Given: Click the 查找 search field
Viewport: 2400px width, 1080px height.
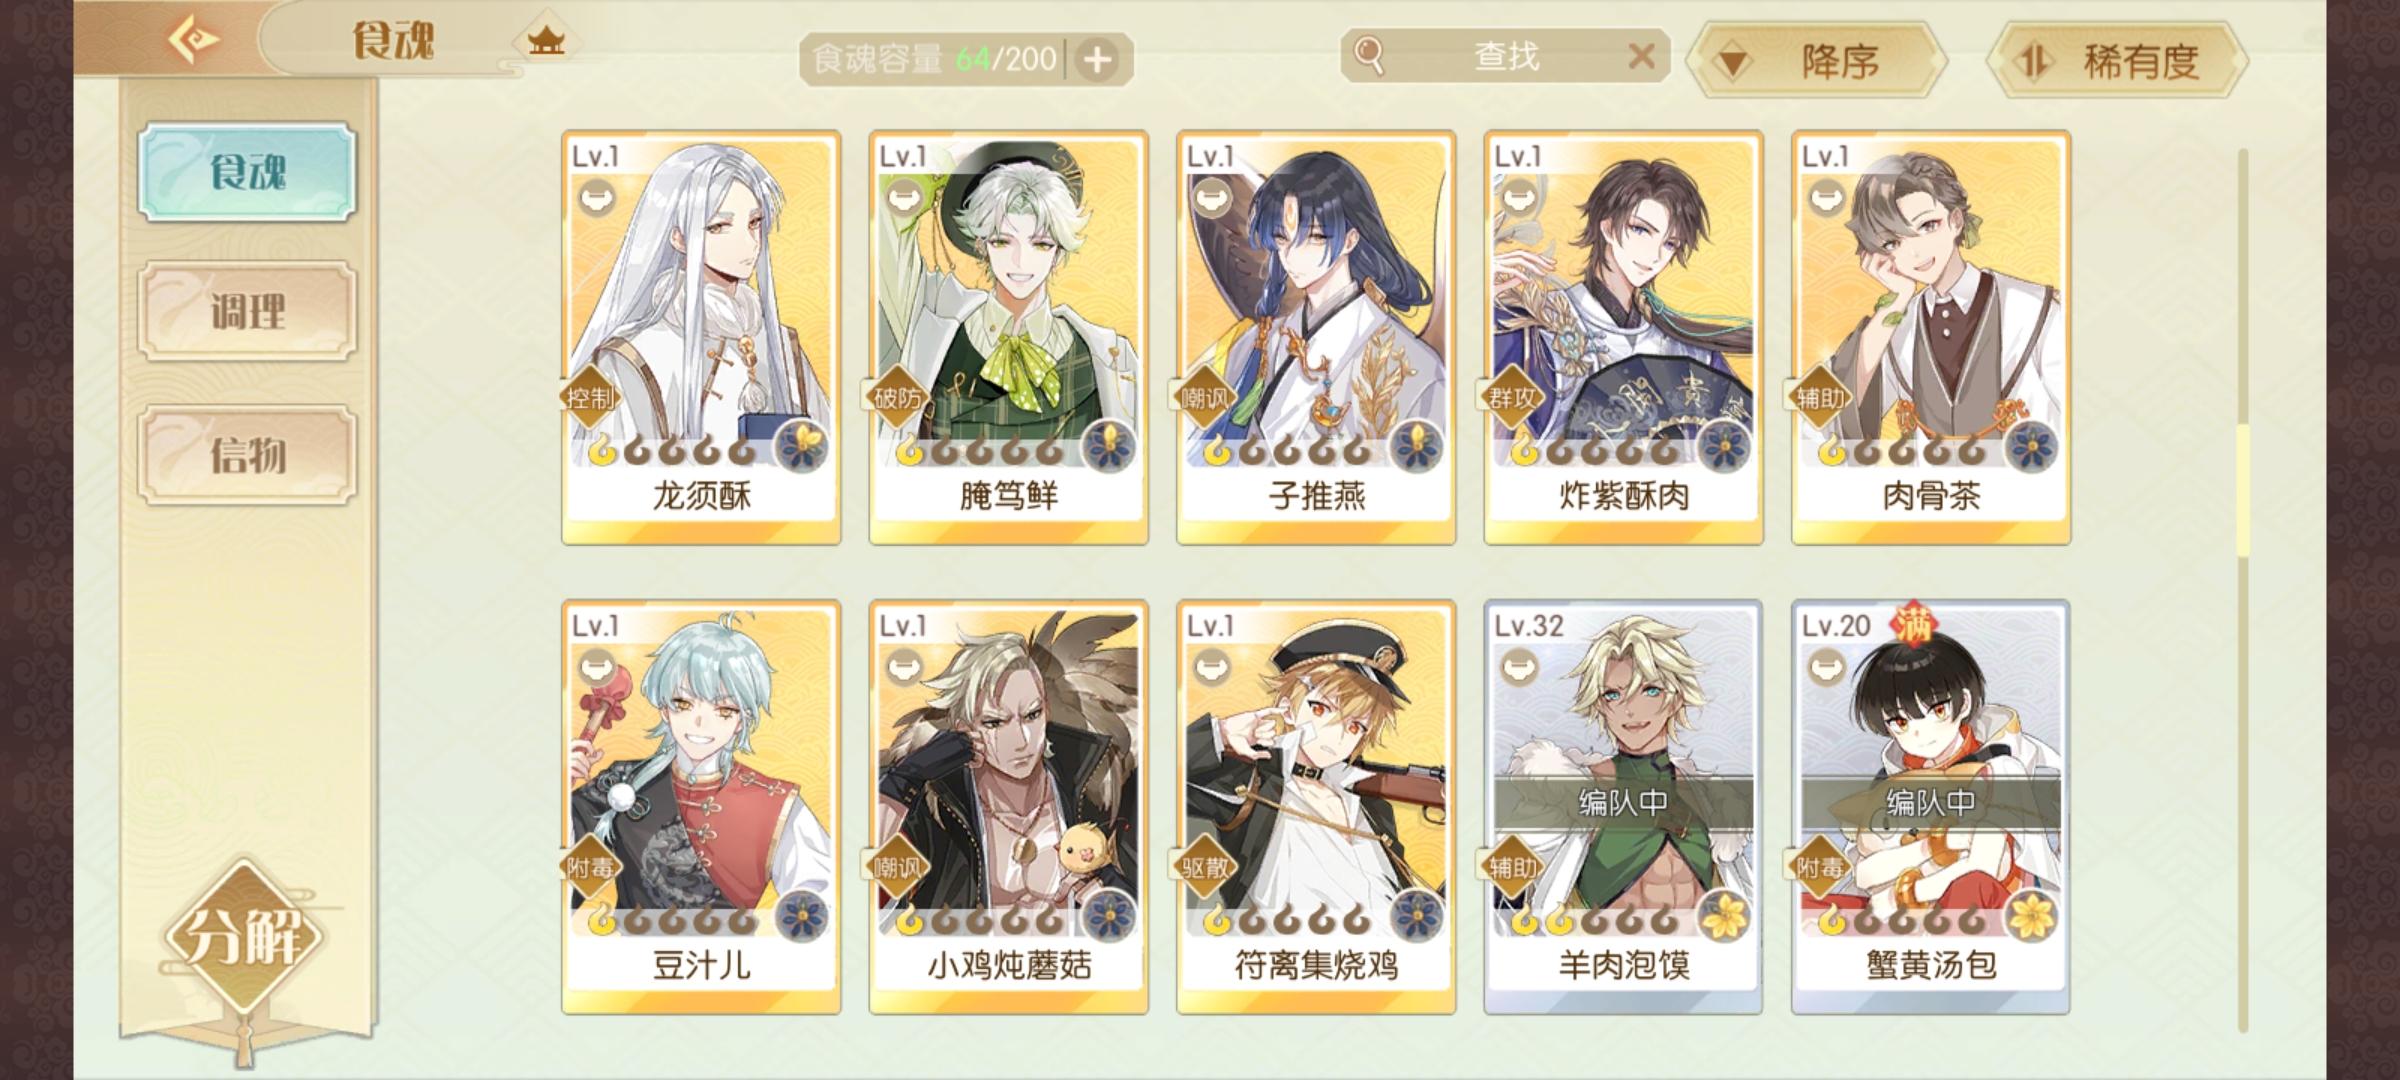Looking at the screenshot, I should point(1505,56).
